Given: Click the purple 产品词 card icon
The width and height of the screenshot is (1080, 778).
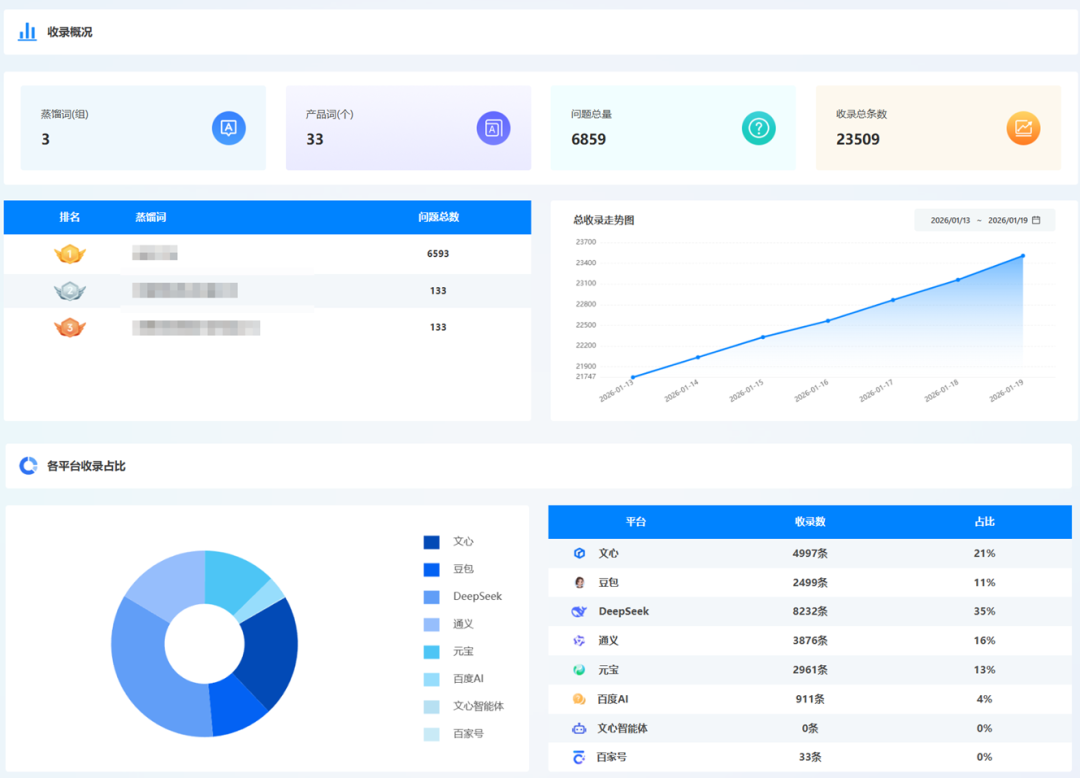Looking at the screenshot, I should click(x=493, y=128).
